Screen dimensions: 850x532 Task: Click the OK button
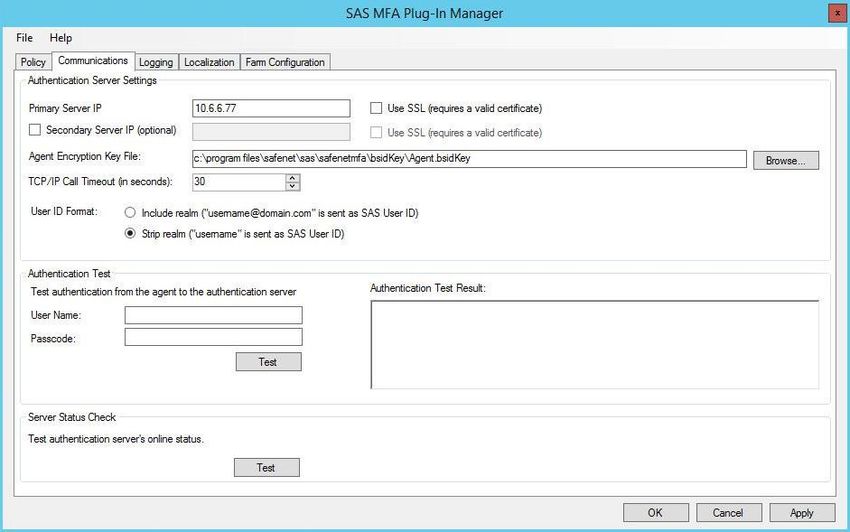point(655,512)
